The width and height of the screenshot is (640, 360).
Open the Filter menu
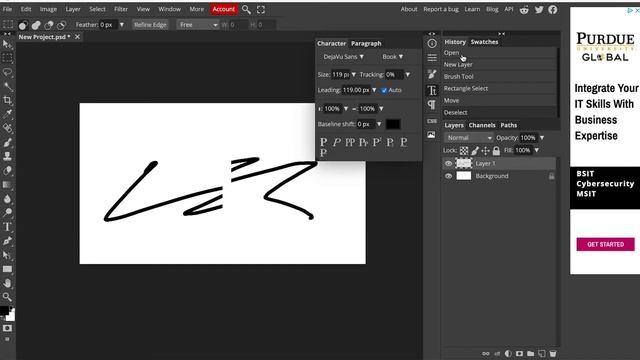(121, 9)
